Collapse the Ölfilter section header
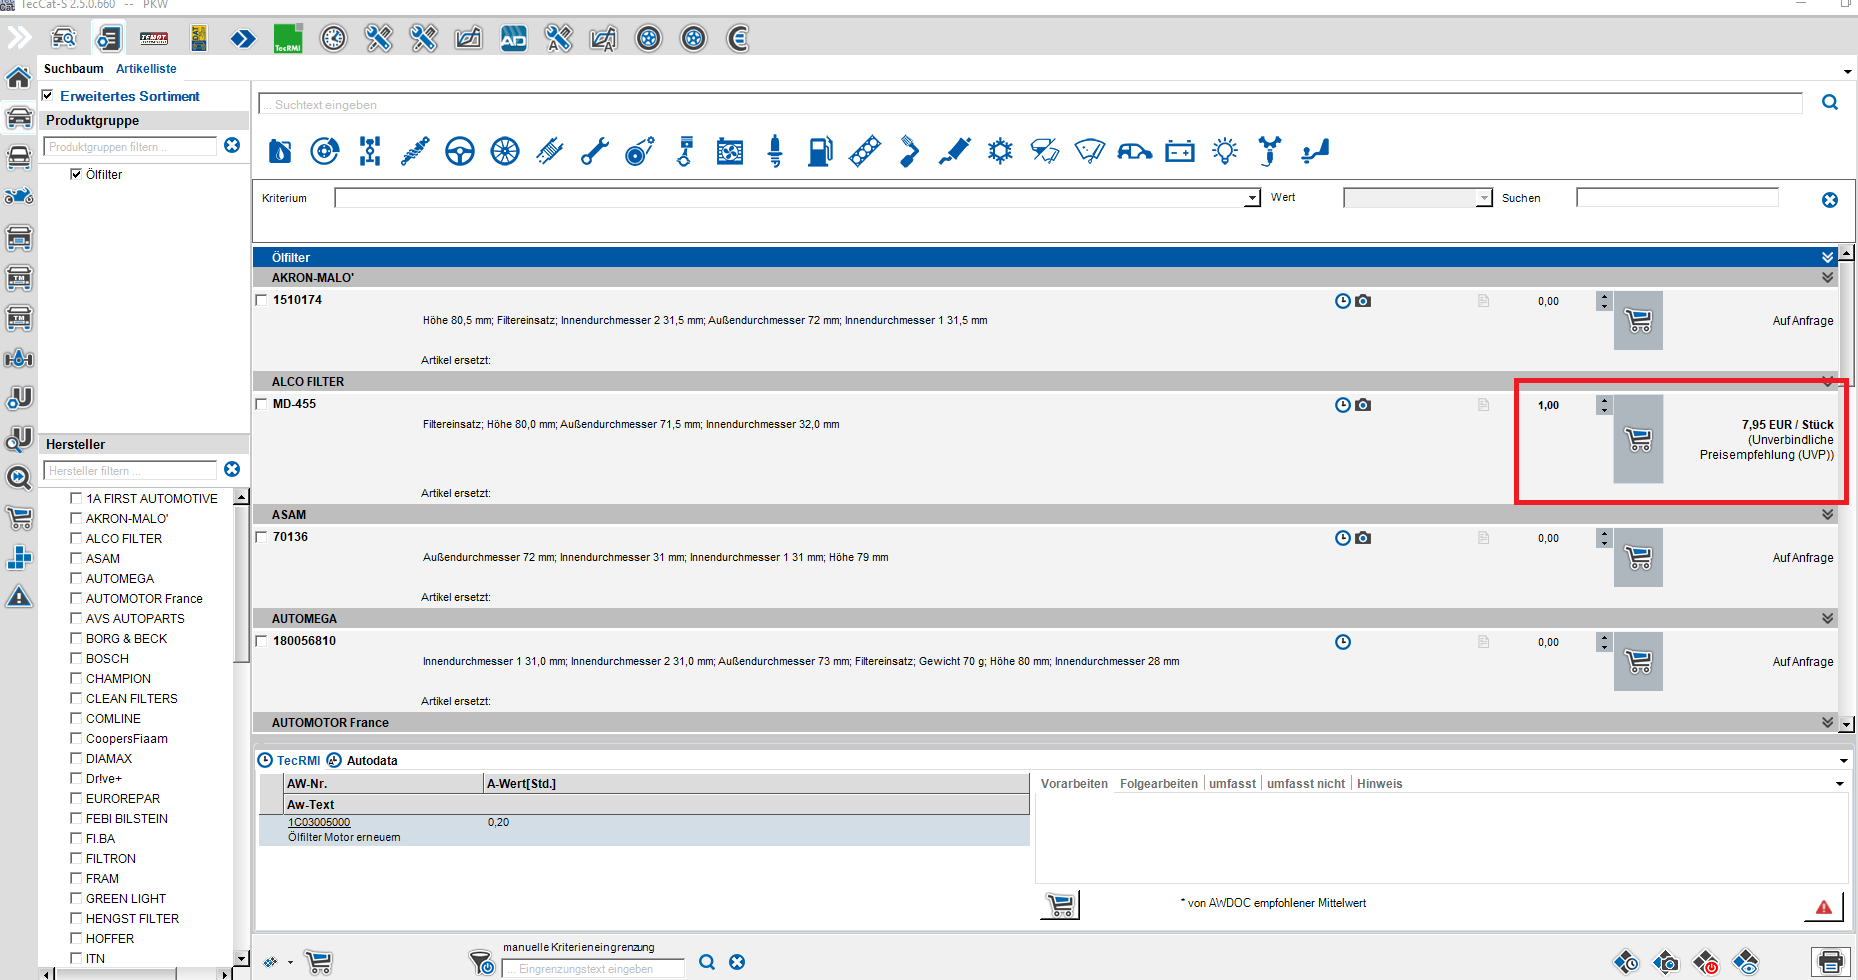 click(1828, 257)
